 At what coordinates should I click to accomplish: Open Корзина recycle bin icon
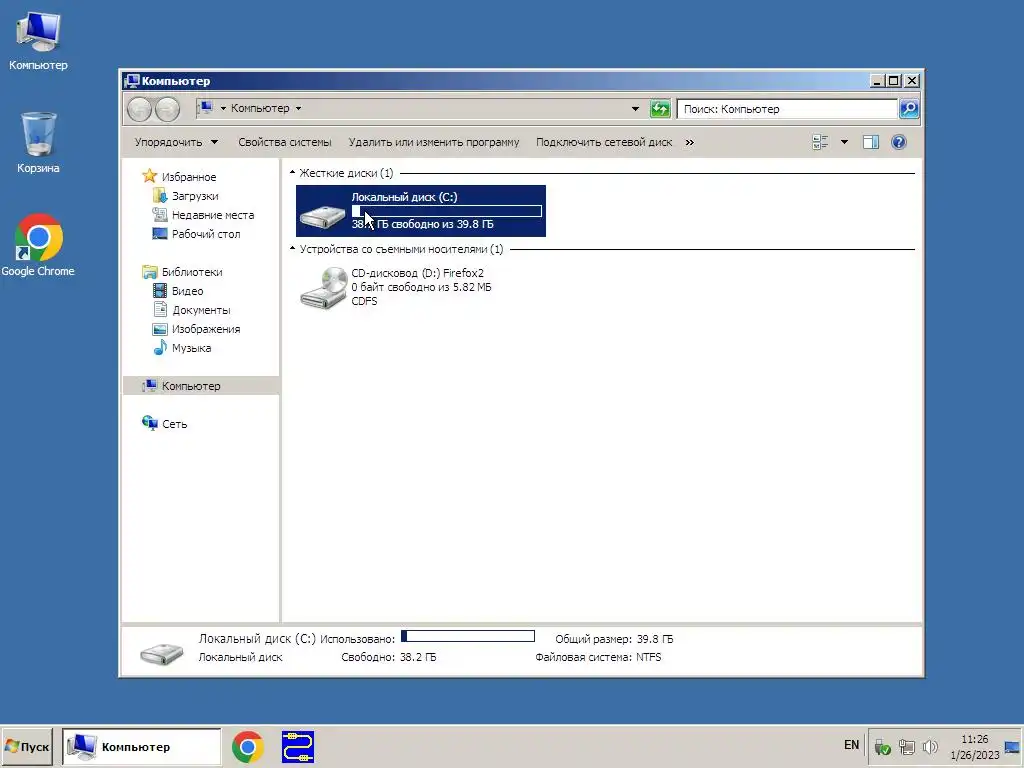click(x=38, y=143)
